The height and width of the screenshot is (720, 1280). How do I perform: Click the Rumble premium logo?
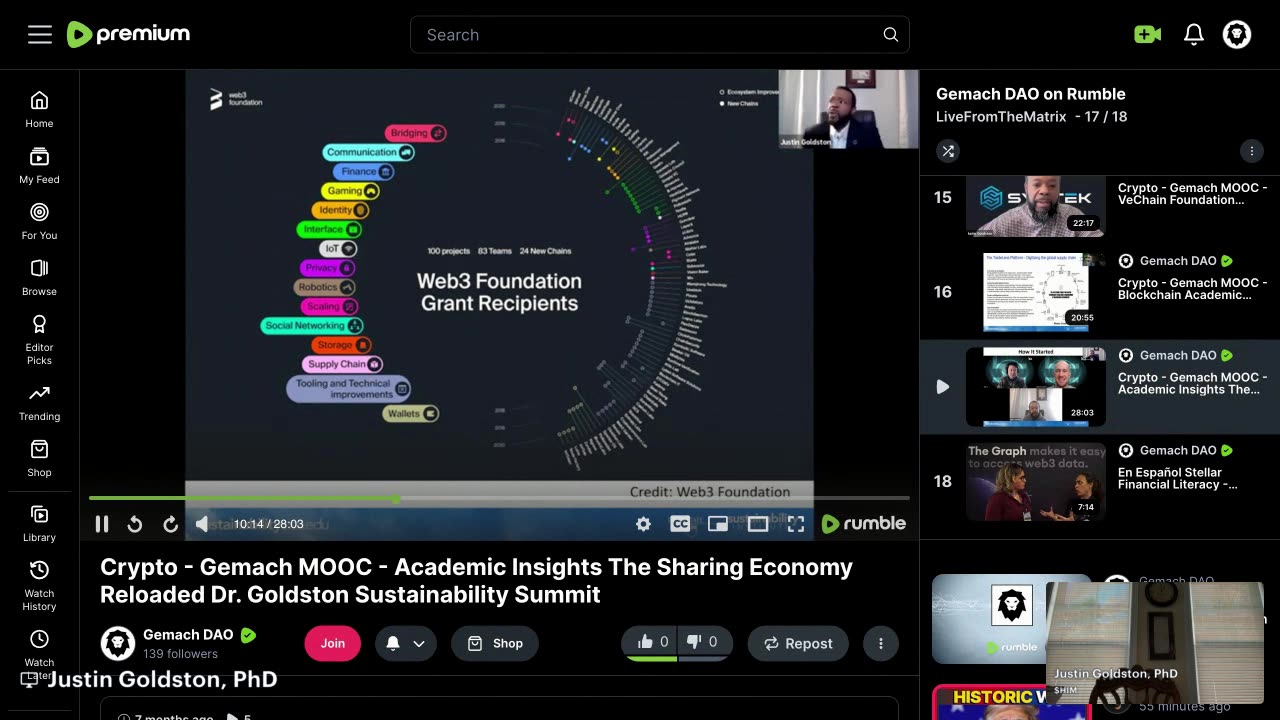point(128,34)
